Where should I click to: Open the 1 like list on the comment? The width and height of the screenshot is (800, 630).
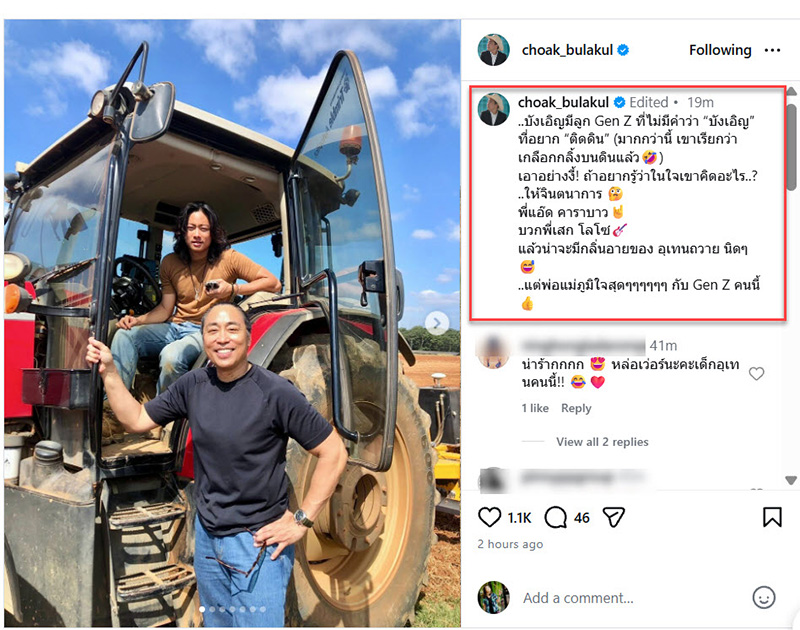[535, 408]
